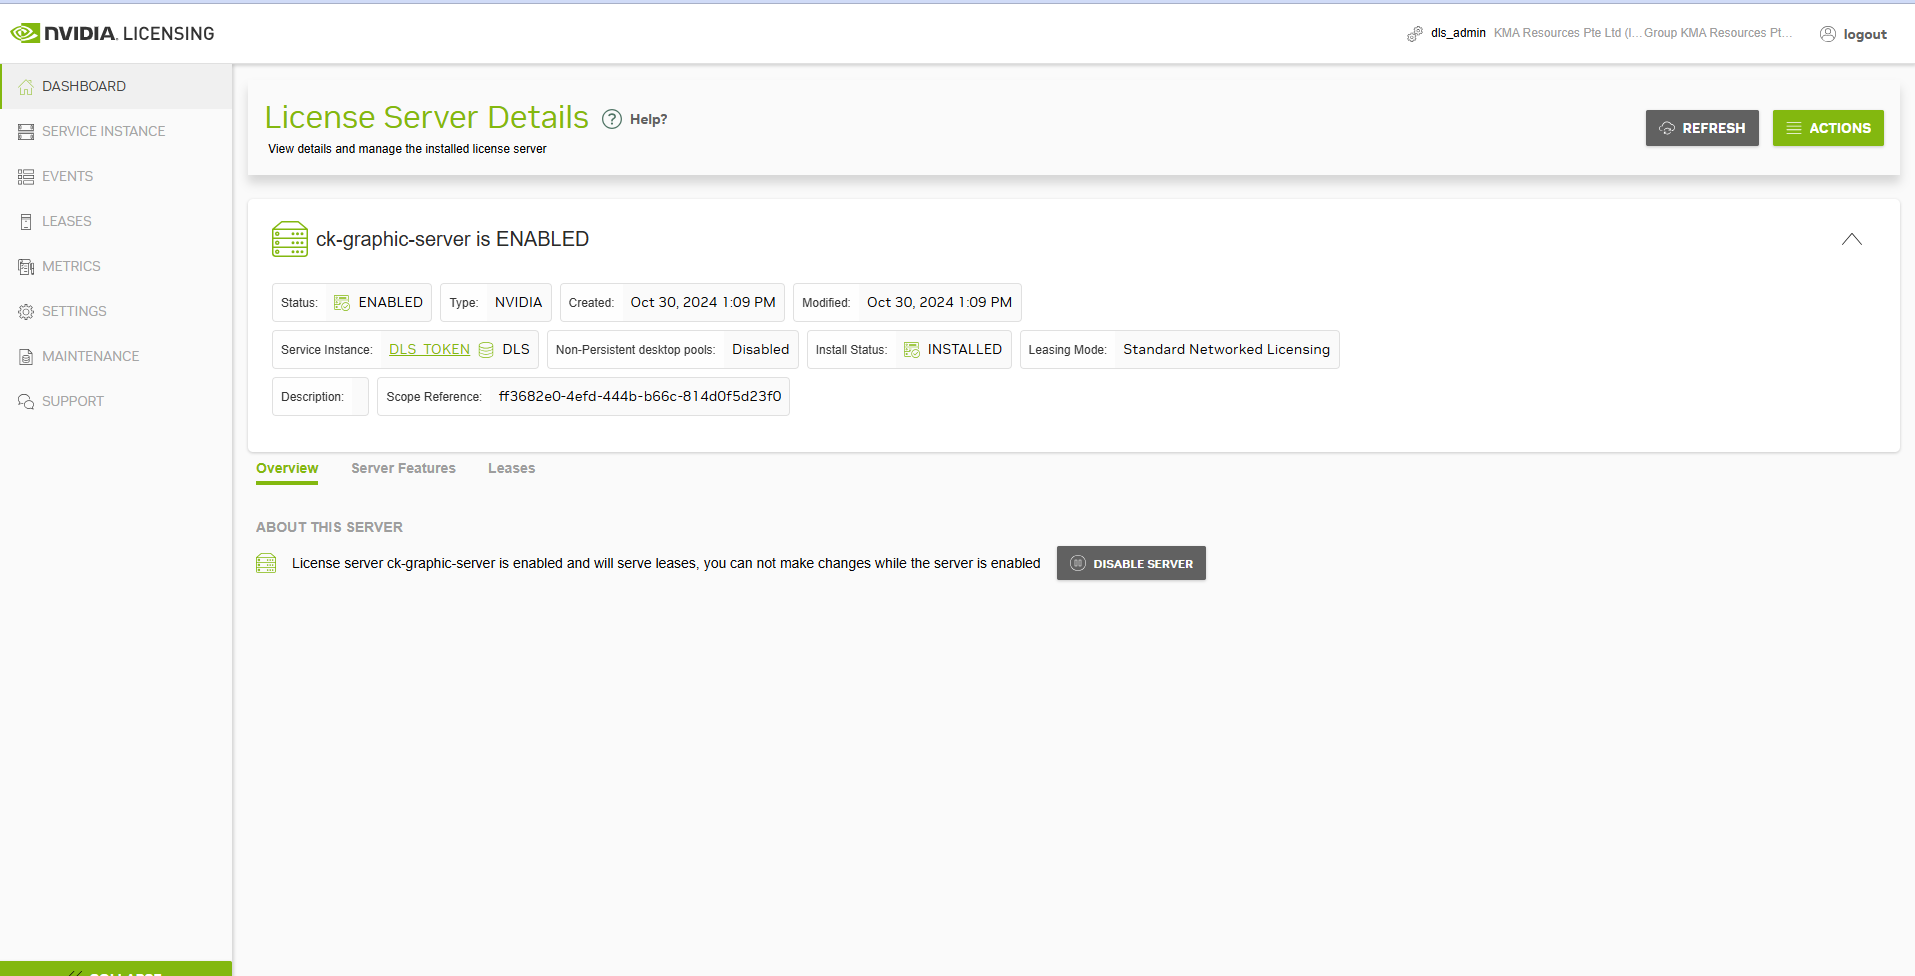Click the Support chat icon
1915x976 pixels.
(x=26, y=402)
